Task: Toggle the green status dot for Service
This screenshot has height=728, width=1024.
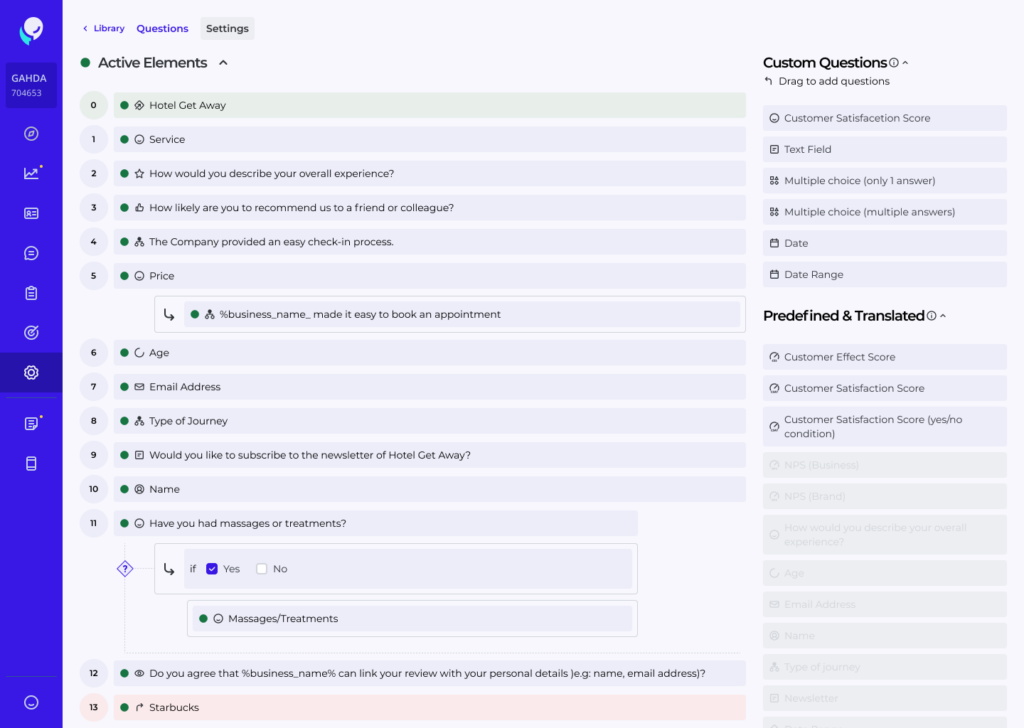Action: pos(124,140)
